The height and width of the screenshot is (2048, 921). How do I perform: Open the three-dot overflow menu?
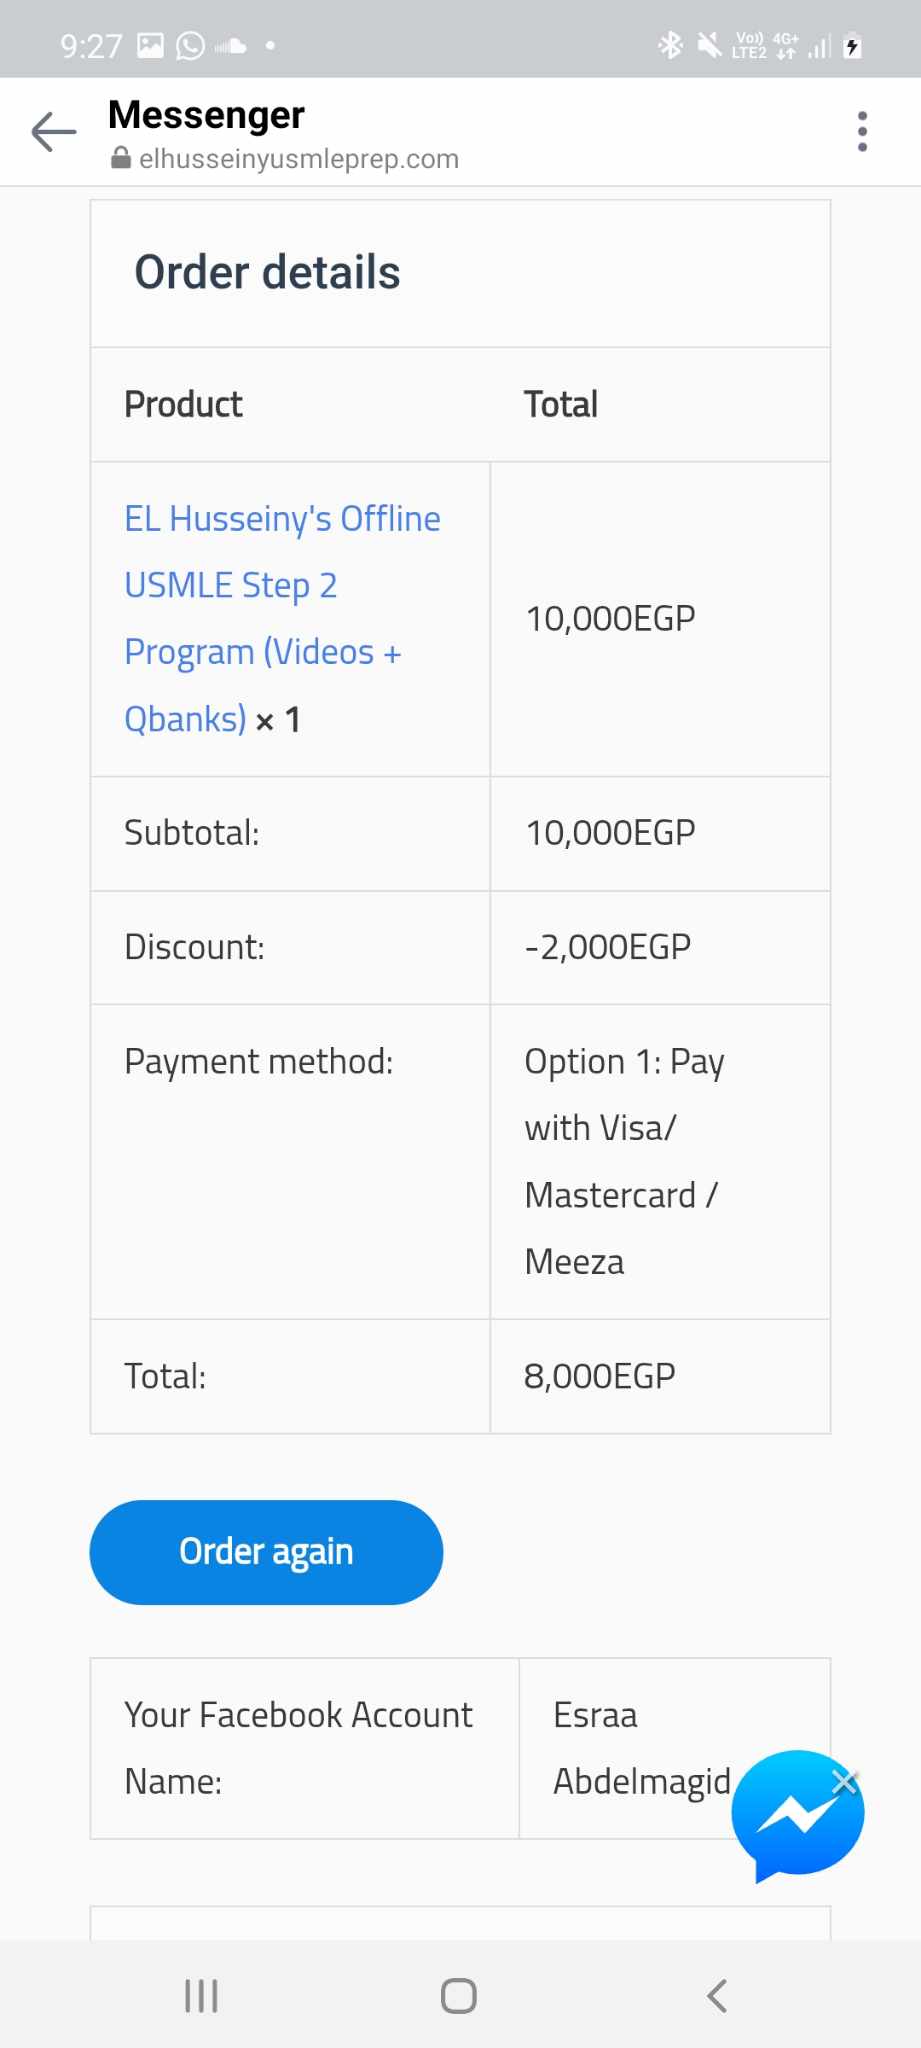coord(862,132)
